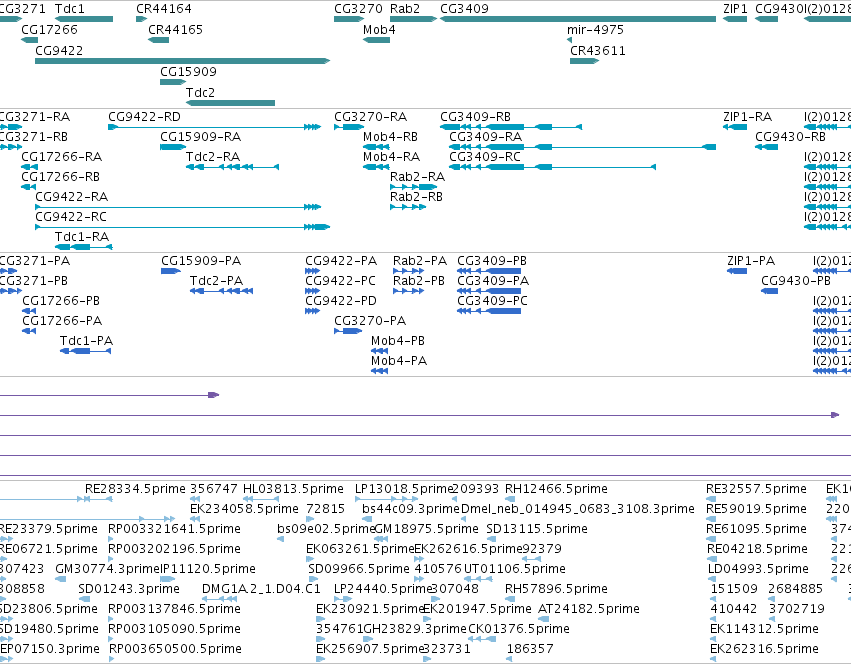This screenshot has height=664, width=851.
Task: Click the CG15909 gene label
Action: [188, 72]
